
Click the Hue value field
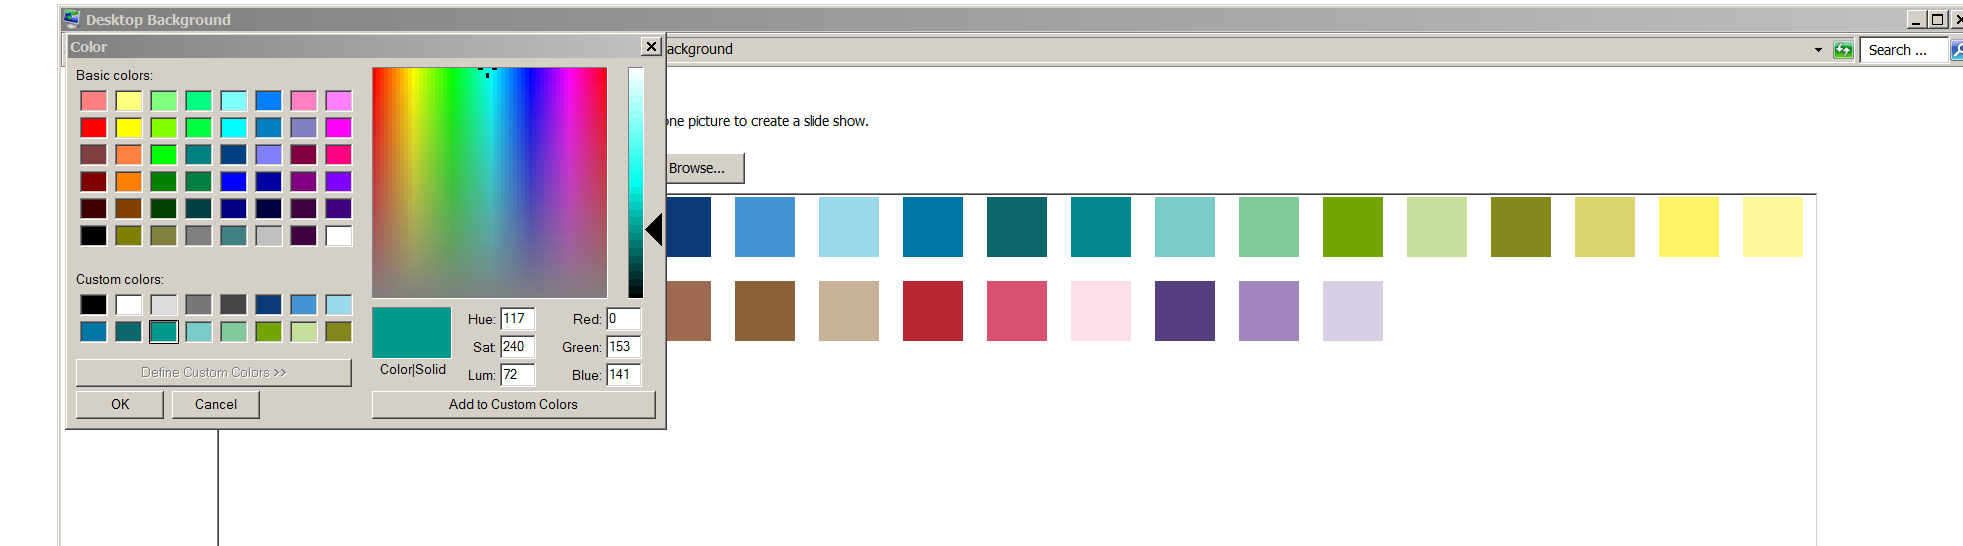[x=517, y=319]
